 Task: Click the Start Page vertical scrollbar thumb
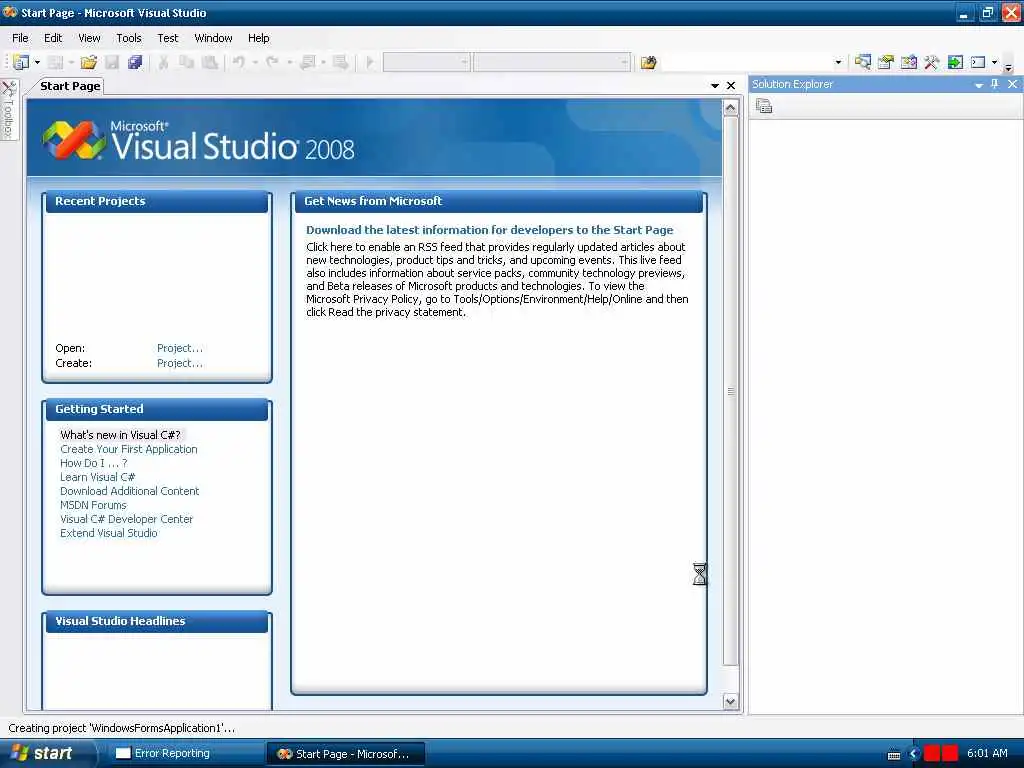click(731, 391)
